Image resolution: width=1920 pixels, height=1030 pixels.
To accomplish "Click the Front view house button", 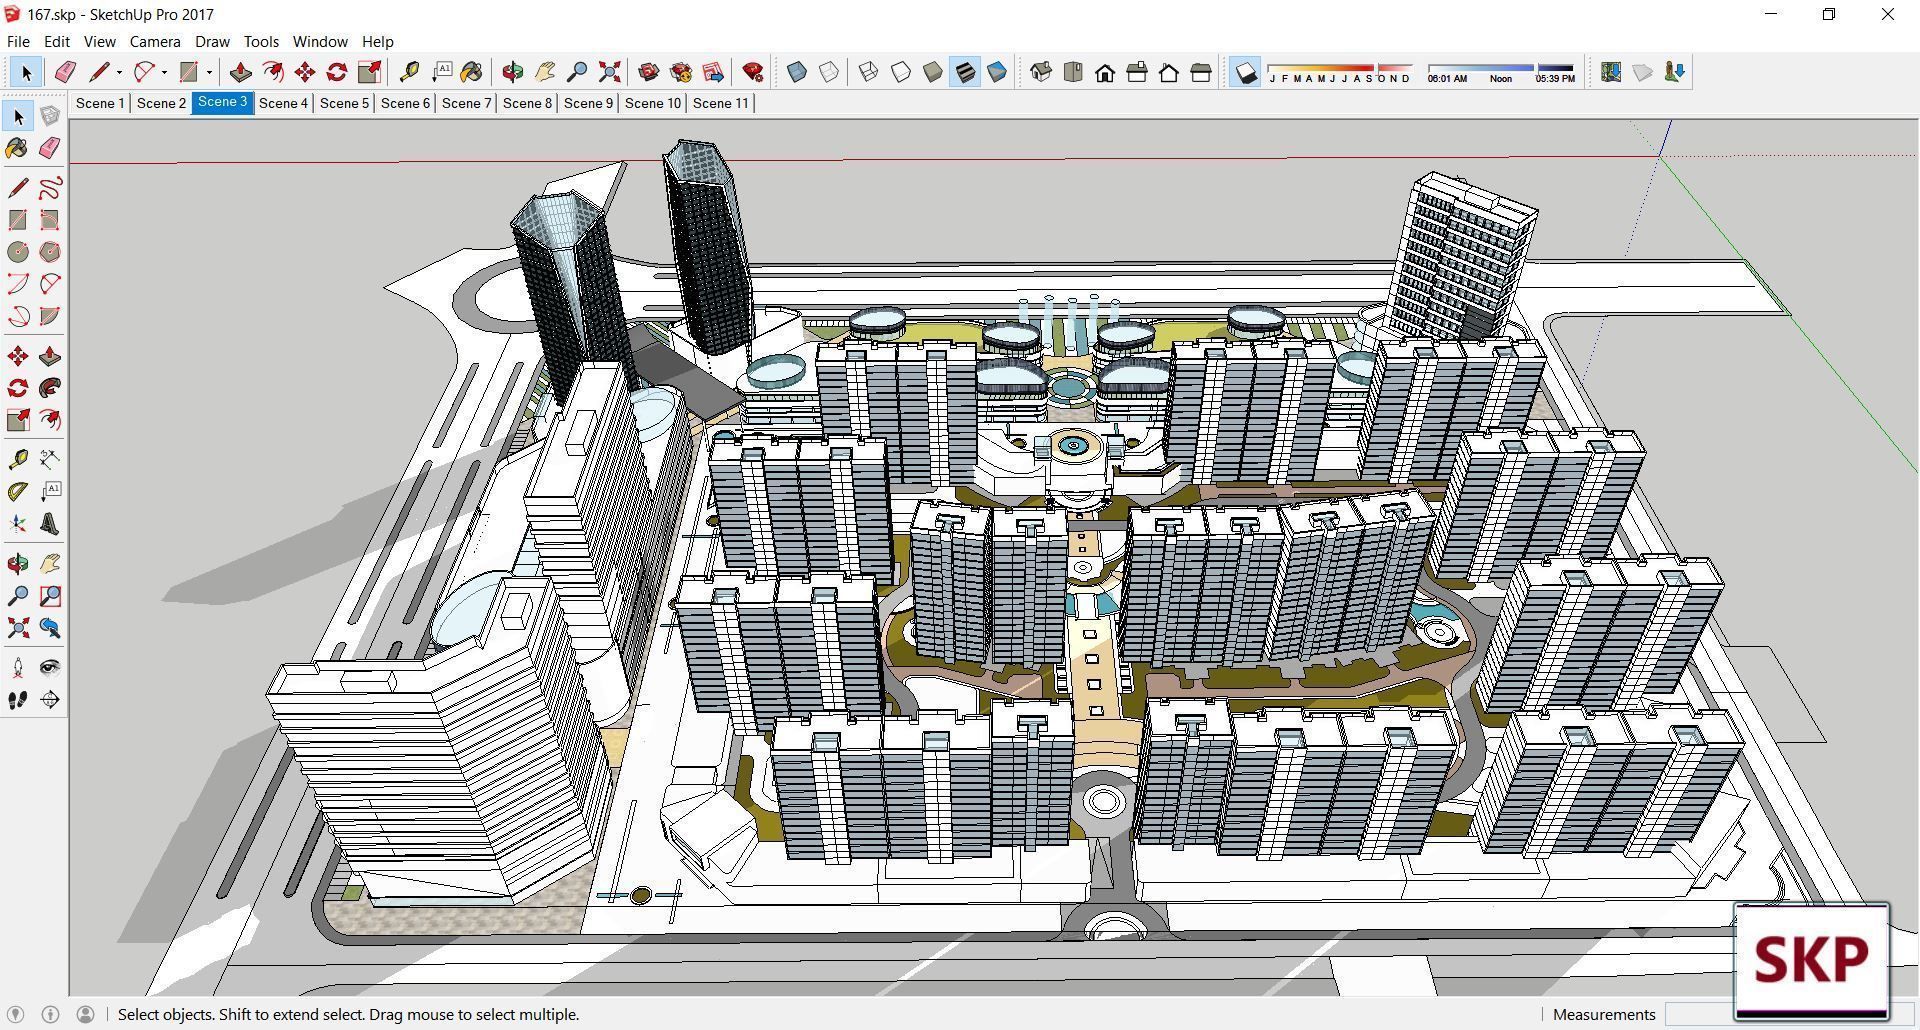I will click(x=1105, y=72).
